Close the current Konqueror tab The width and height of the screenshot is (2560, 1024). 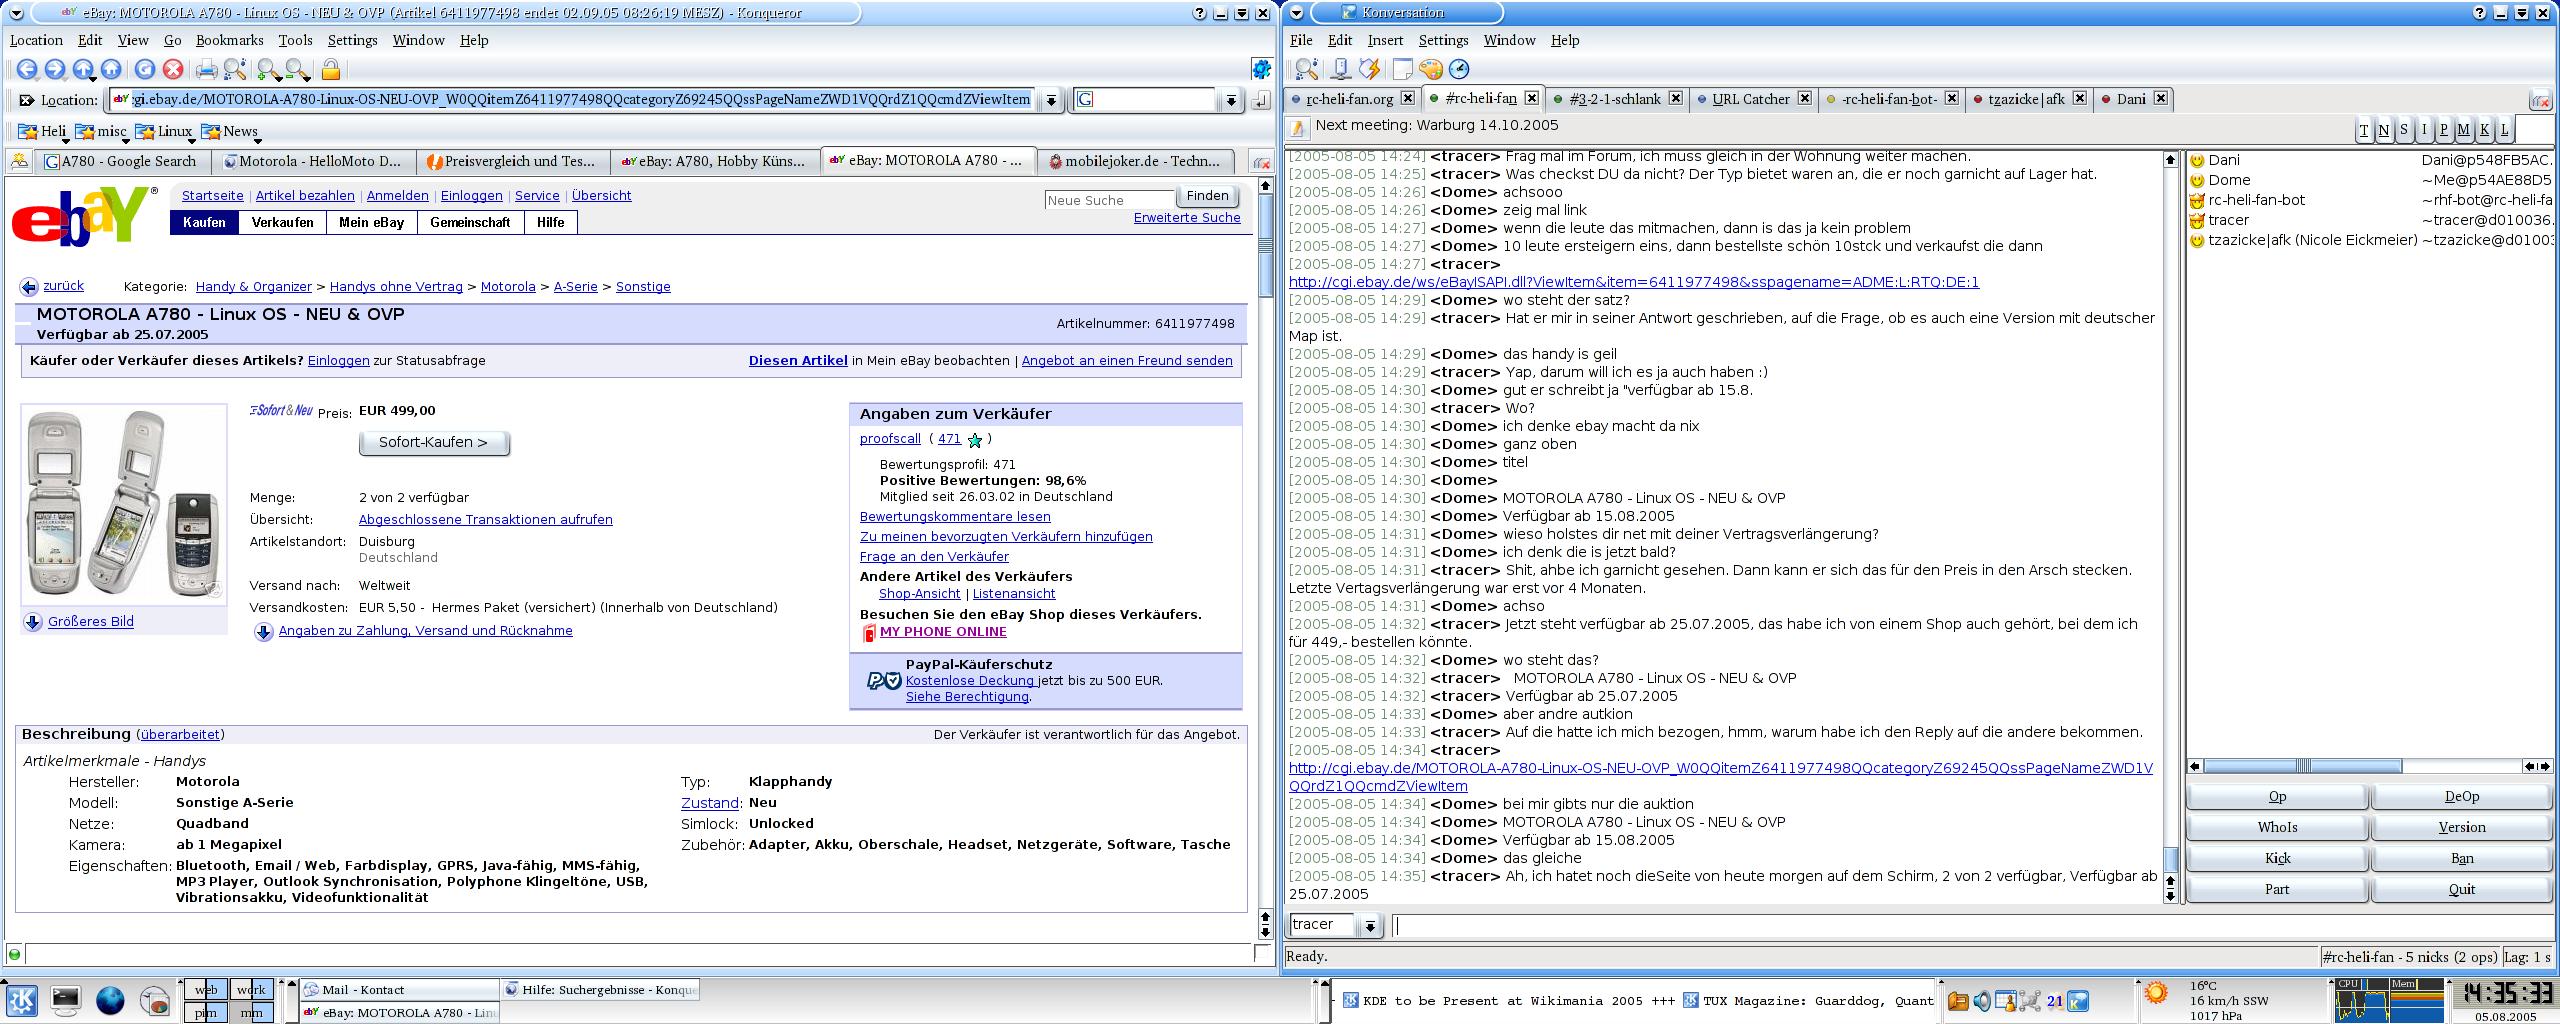point(1262,162)
